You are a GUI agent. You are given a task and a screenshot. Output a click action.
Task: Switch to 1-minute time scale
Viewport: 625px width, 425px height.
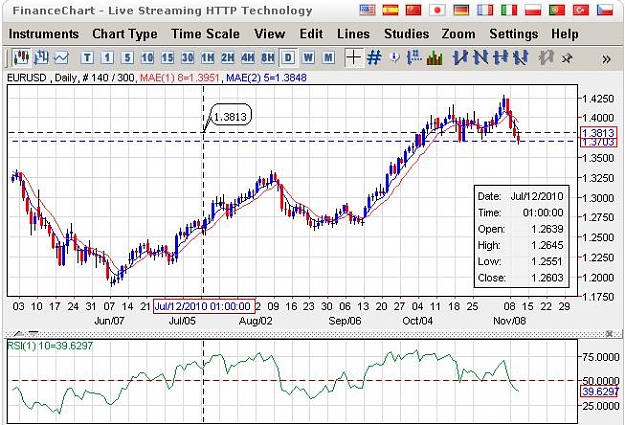point(107,58)
